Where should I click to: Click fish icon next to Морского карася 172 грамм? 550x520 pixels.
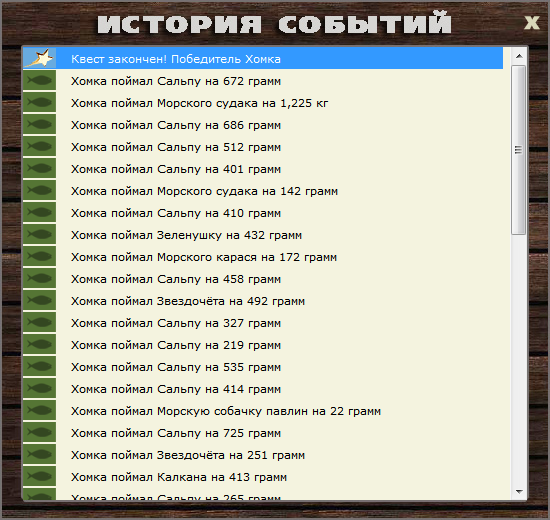click(39, 256)
